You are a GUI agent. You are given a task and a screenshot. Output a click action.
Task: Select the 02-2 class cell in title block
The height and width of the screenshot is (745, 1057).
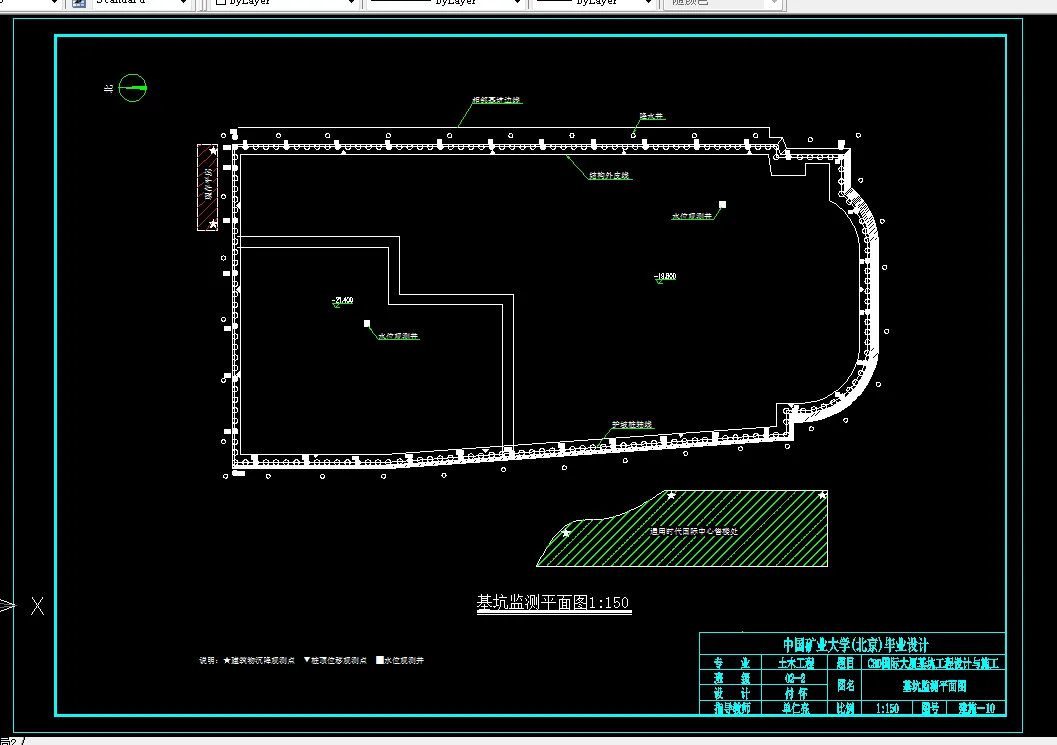[795, 678]
